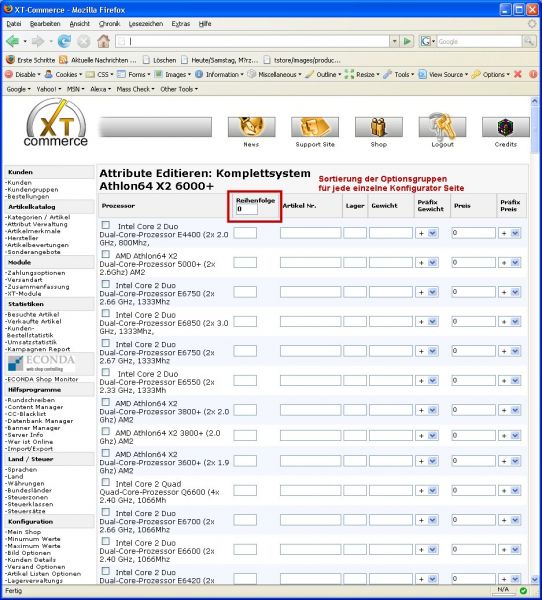Open the Content Manager sidebar link

coord(35,407)
